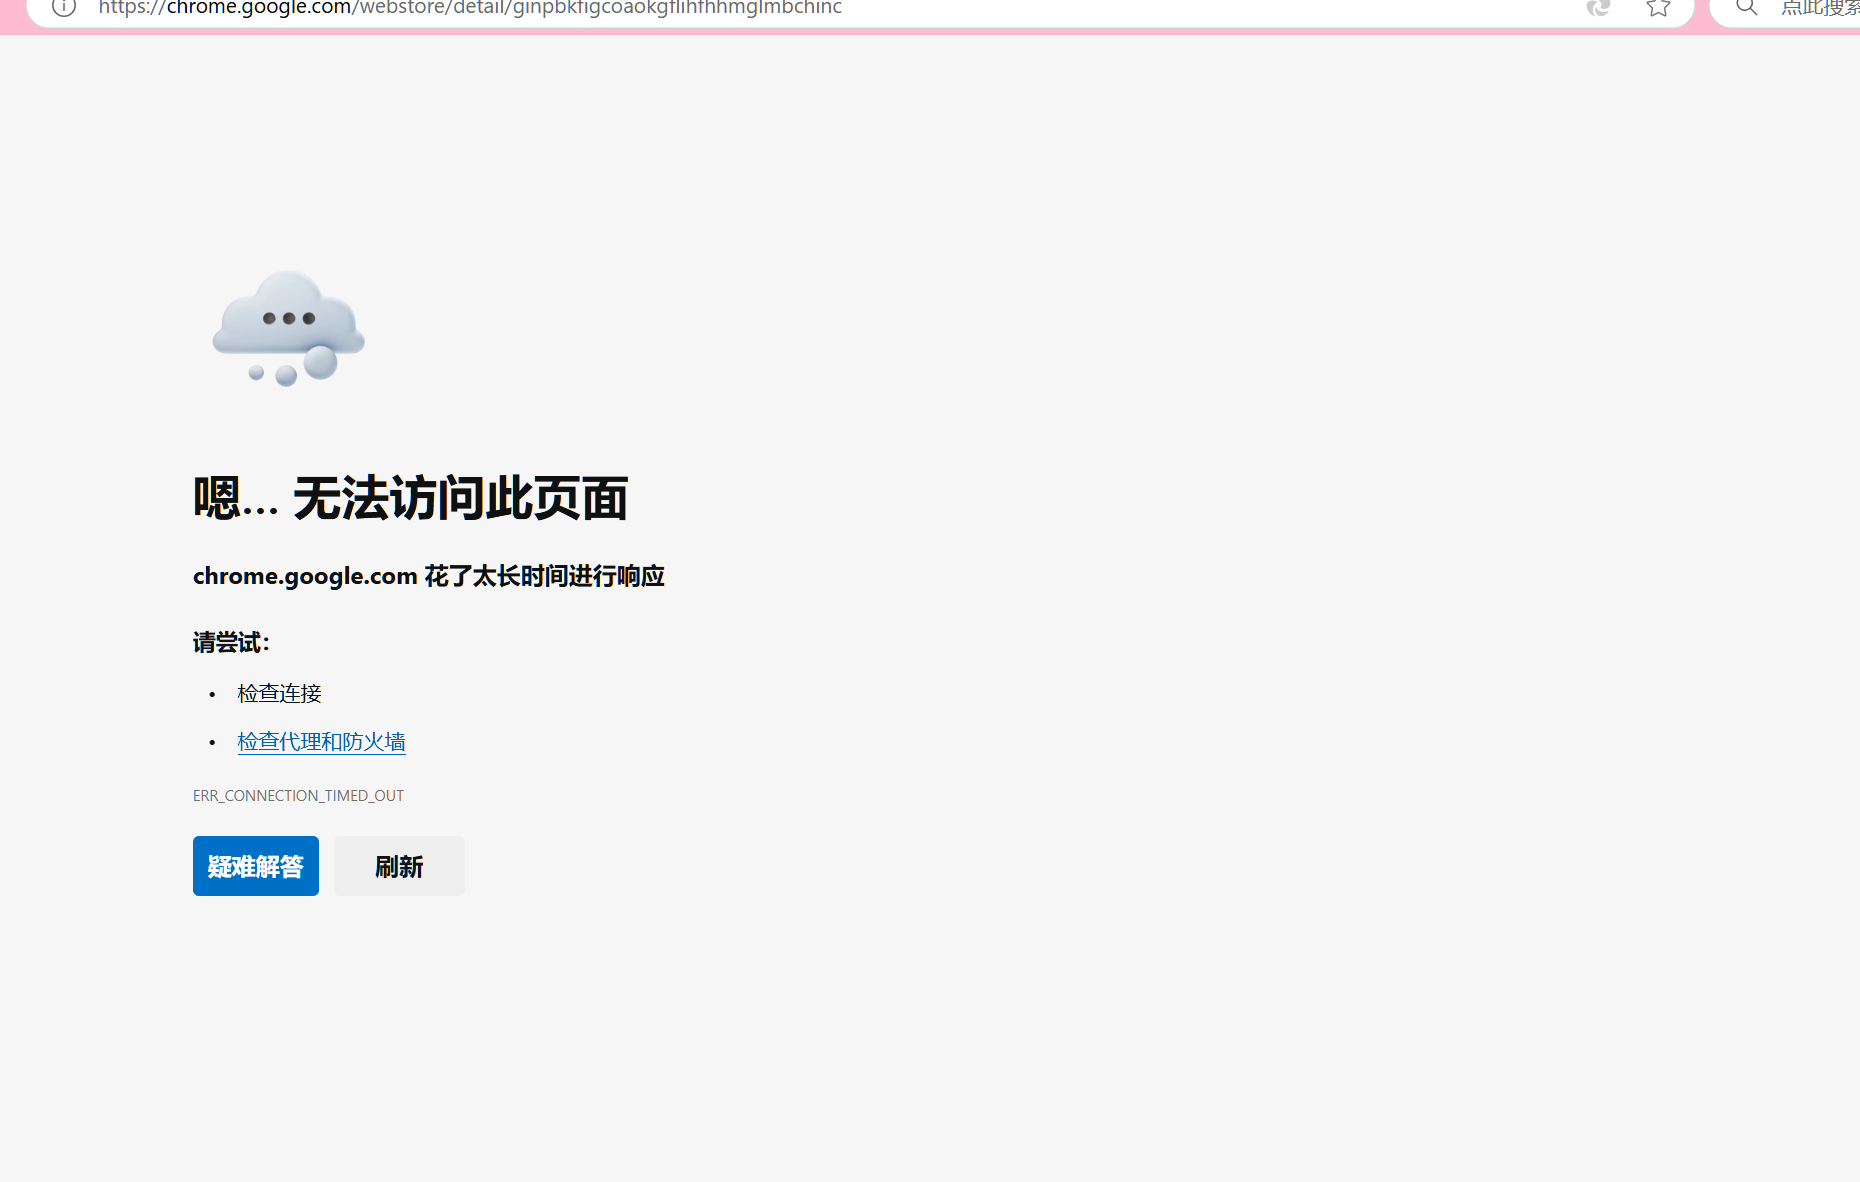Open the 检查代理和防火墙 link
This screenshot has height=1182, width=1860.
(x=321, y=742)
